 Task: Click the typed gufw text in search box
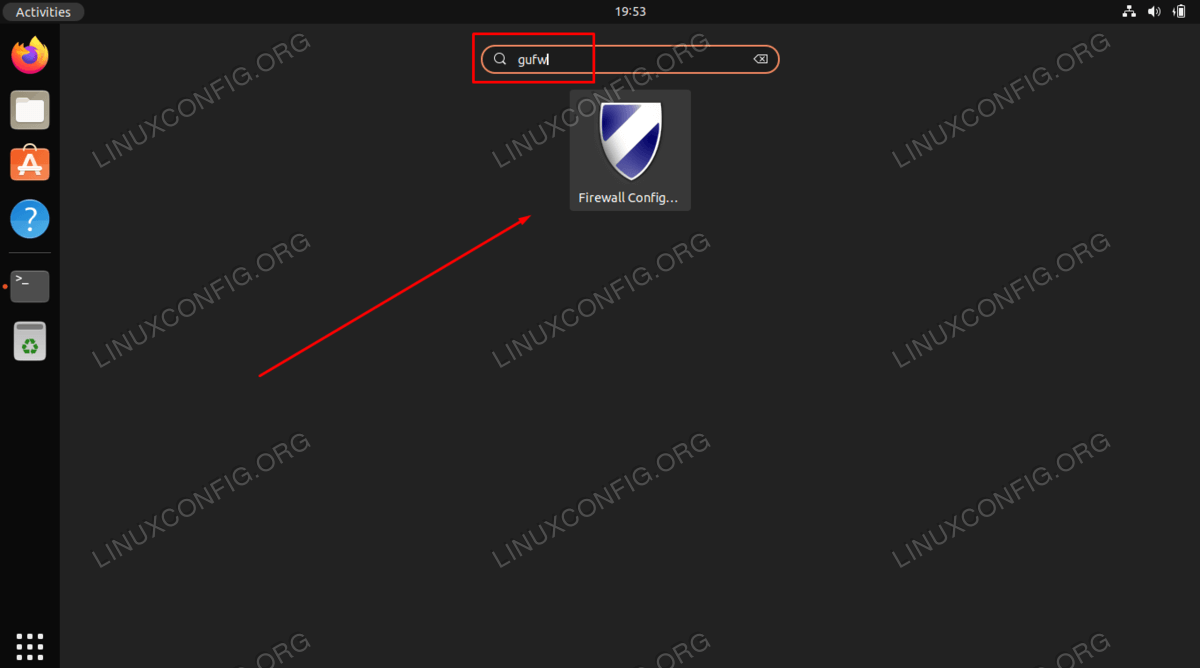click(x=533, y=60)
